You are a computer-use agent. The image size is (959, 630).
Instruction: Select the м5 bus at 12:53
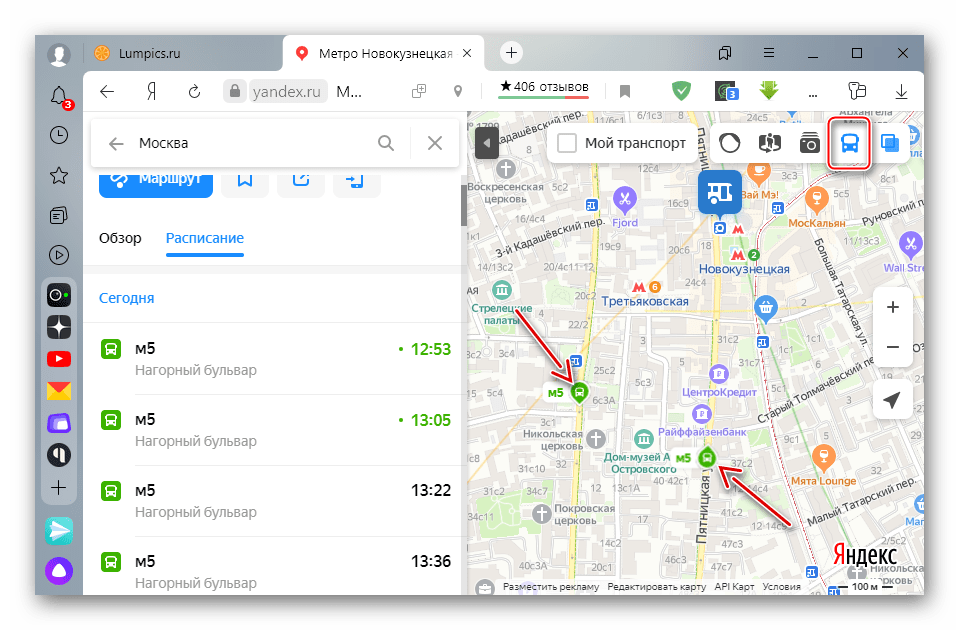pyautogui.click(x=270, y=359)
